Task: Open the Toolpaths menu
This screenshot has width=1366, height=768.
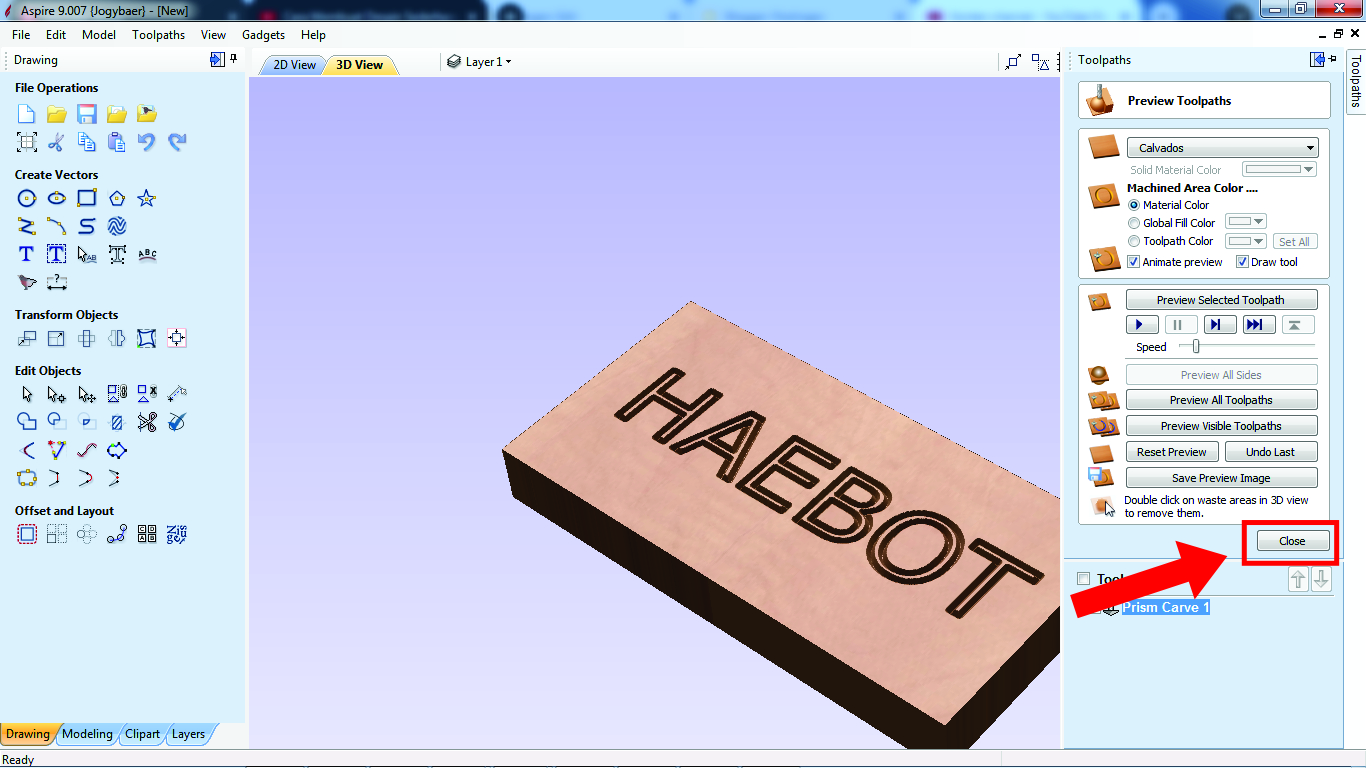Action: [158, 34]
